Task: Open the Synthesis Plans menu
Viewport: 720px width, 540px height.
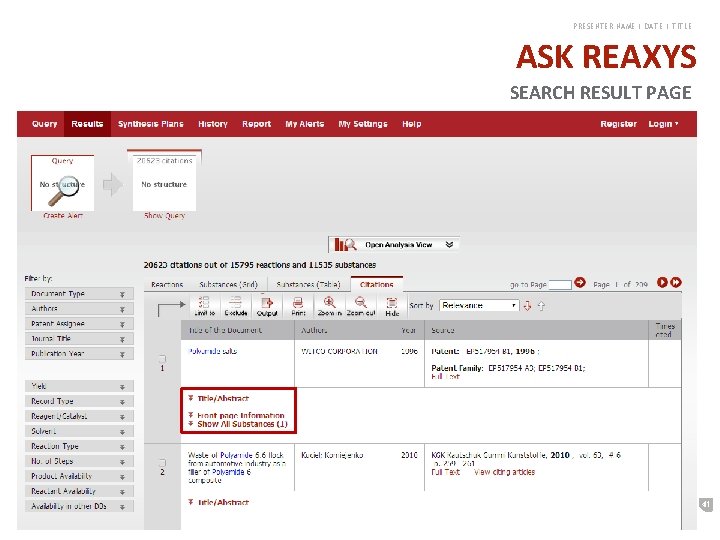Action: (151, 124)
